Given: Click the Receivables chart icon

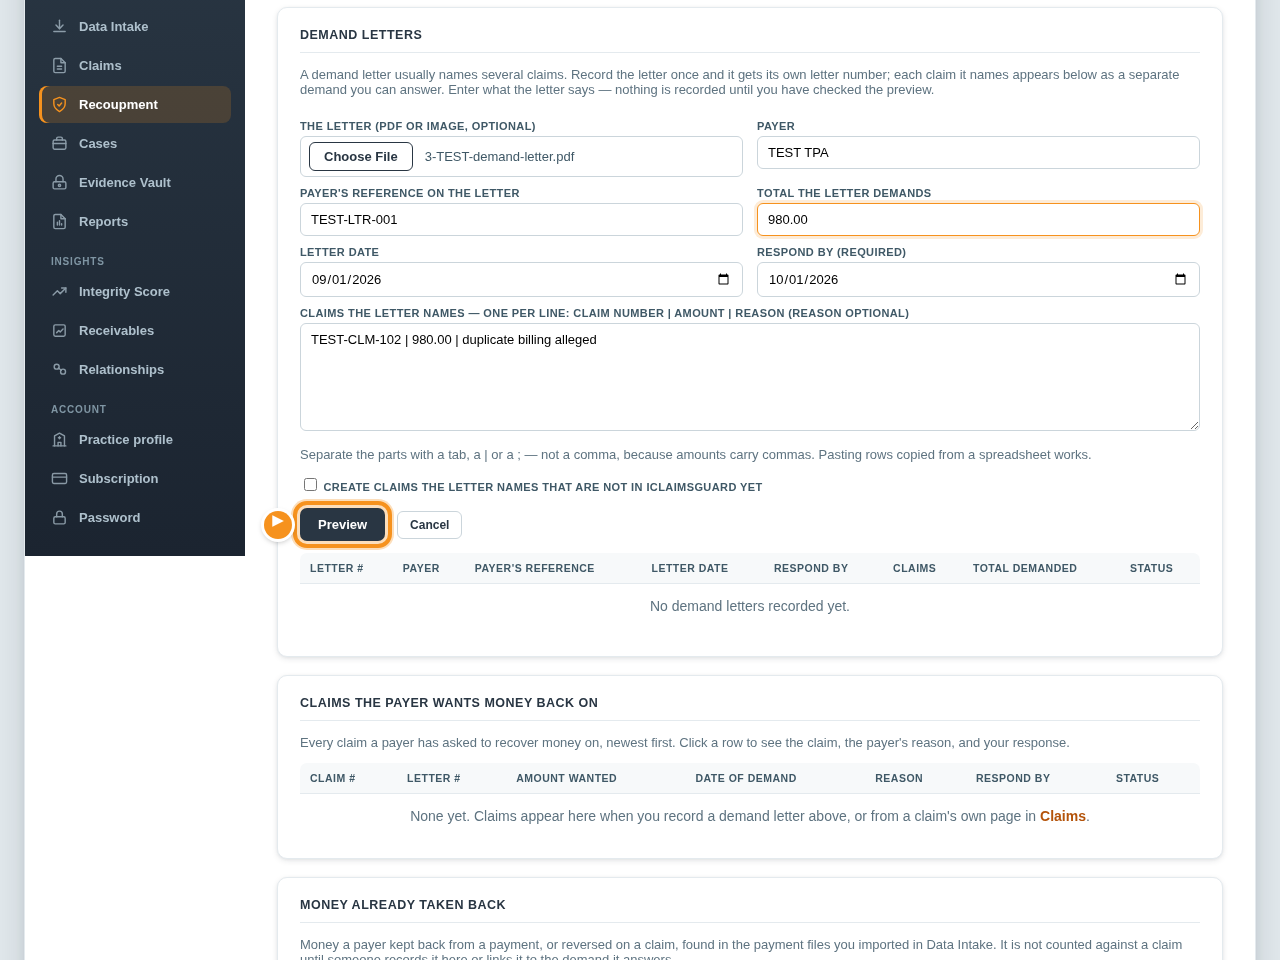Looking at the screenshot, I should tap(59, 330).
